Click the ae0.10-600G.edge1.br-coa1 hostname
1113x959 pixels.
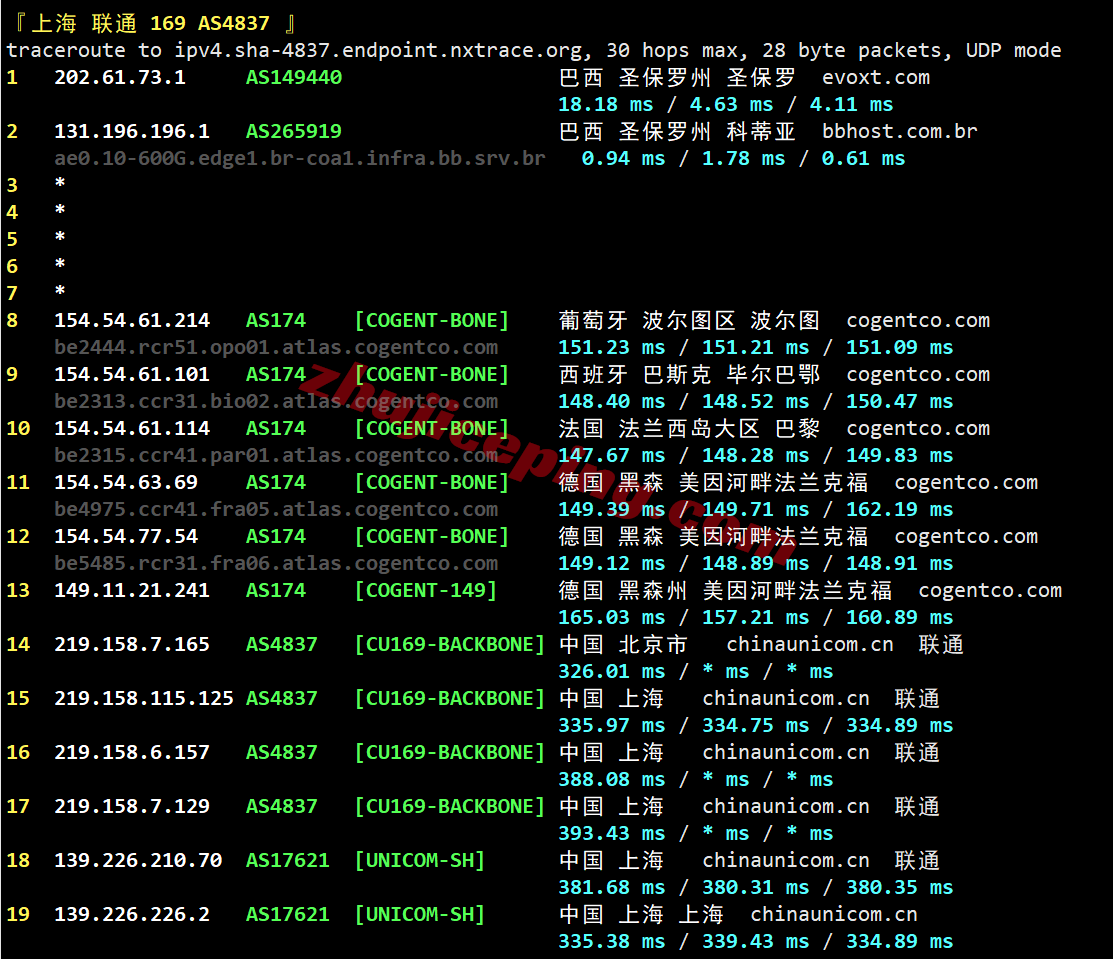coord(300,158)
